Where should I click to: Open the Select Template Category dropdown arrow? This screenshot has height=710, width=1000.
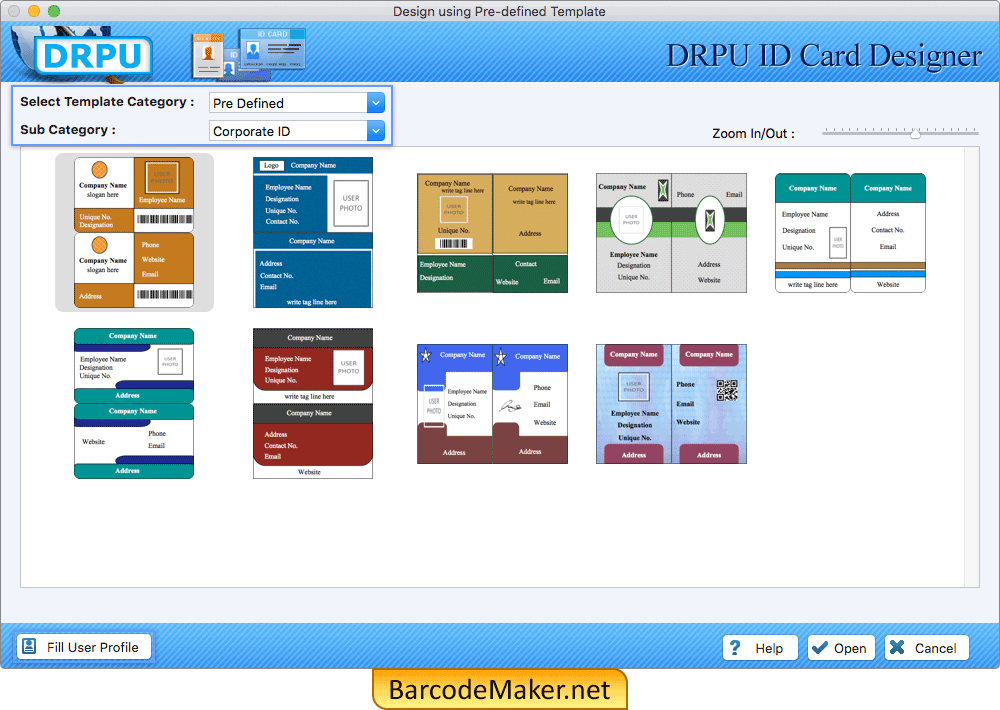pos(376,103)
